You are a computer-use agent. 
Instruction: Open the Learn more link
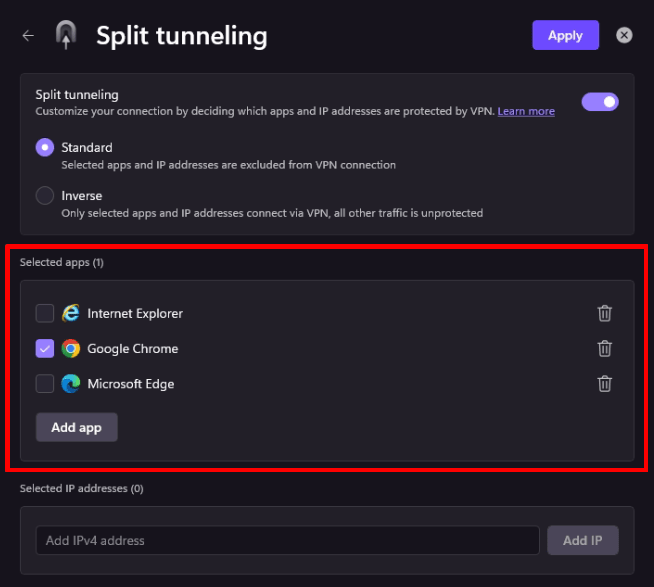tap(526, 111)
